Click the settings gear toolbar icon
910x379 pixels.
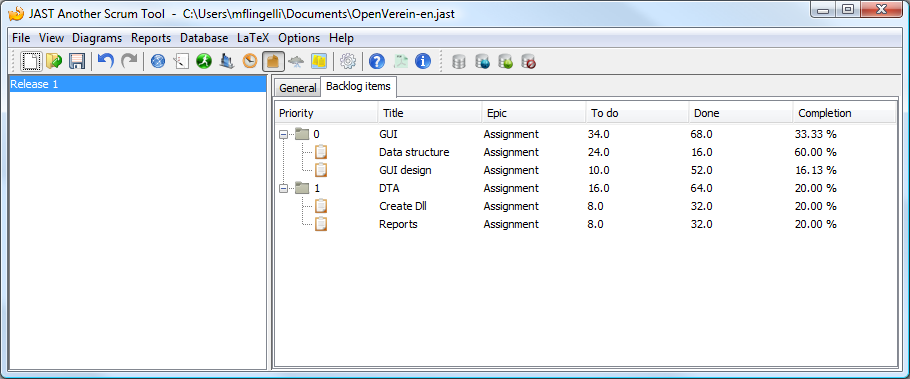pyautogui.click(x=348, y=61)
